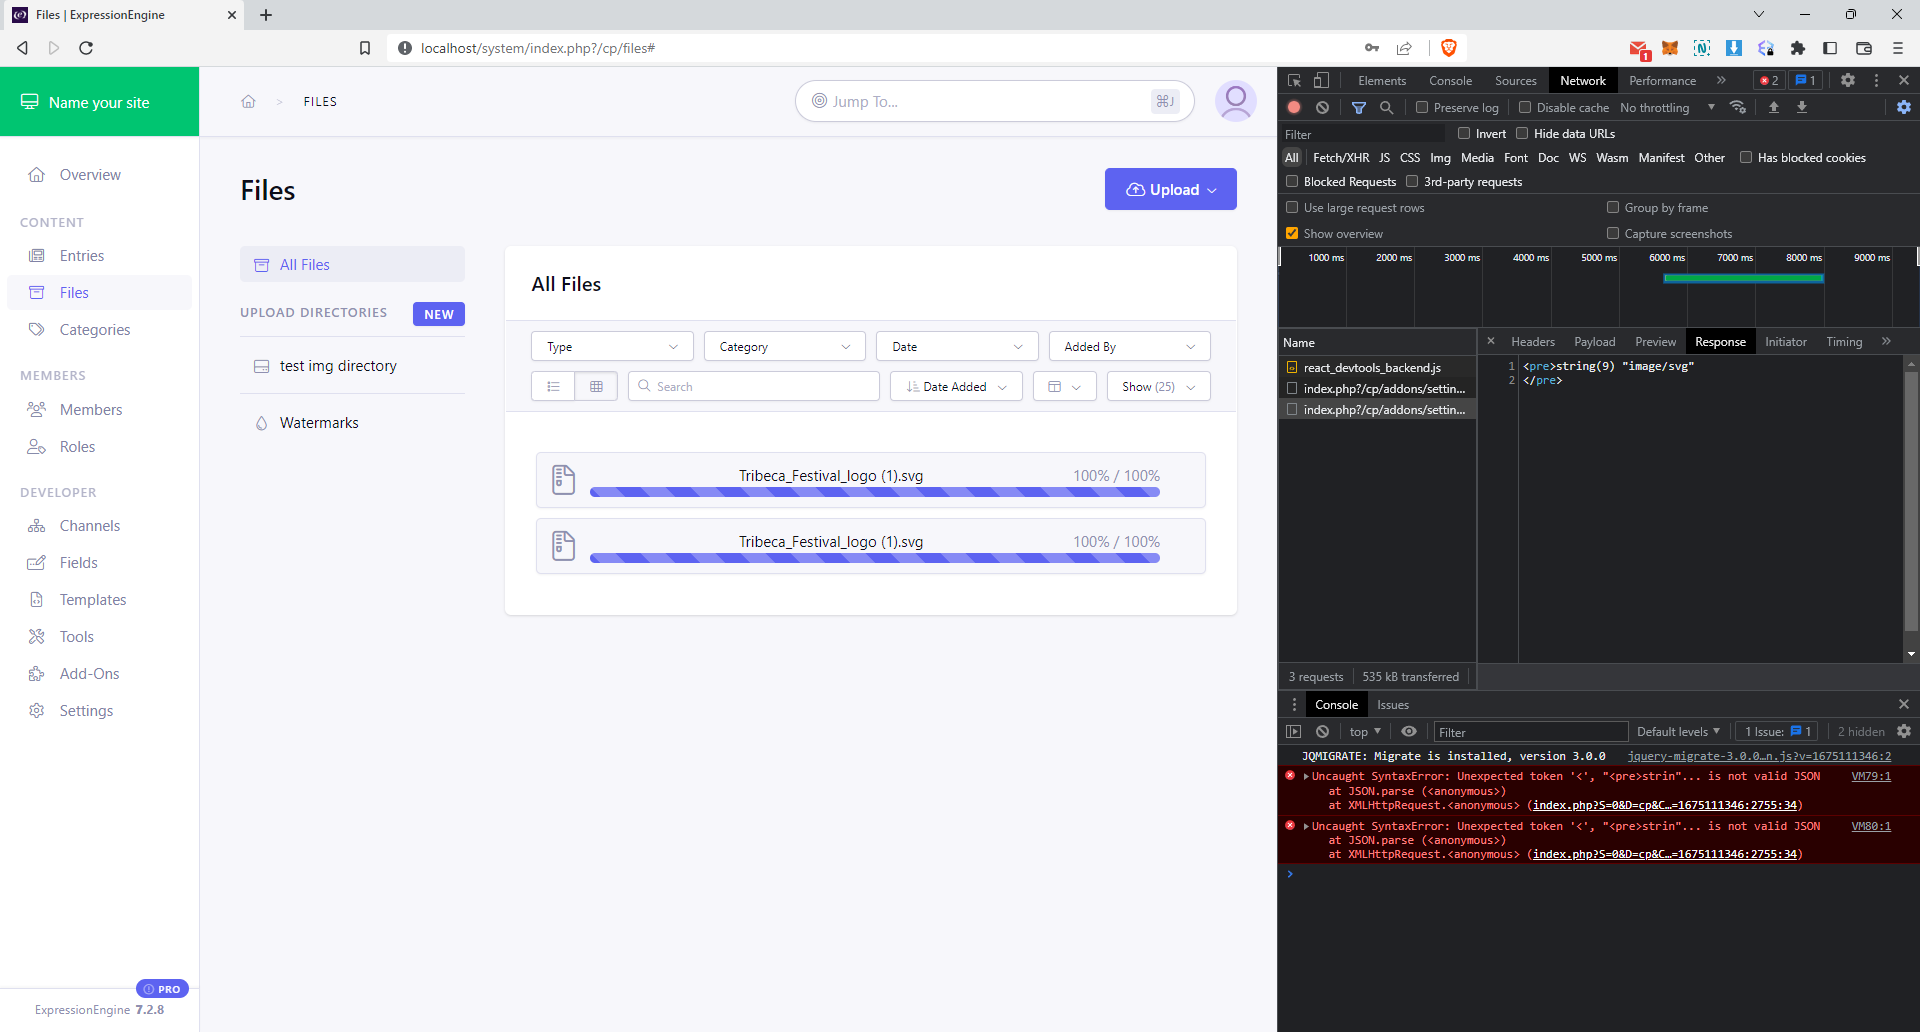
Task: Uncheck the Show overview checkbox
Action: (1292, 233)
